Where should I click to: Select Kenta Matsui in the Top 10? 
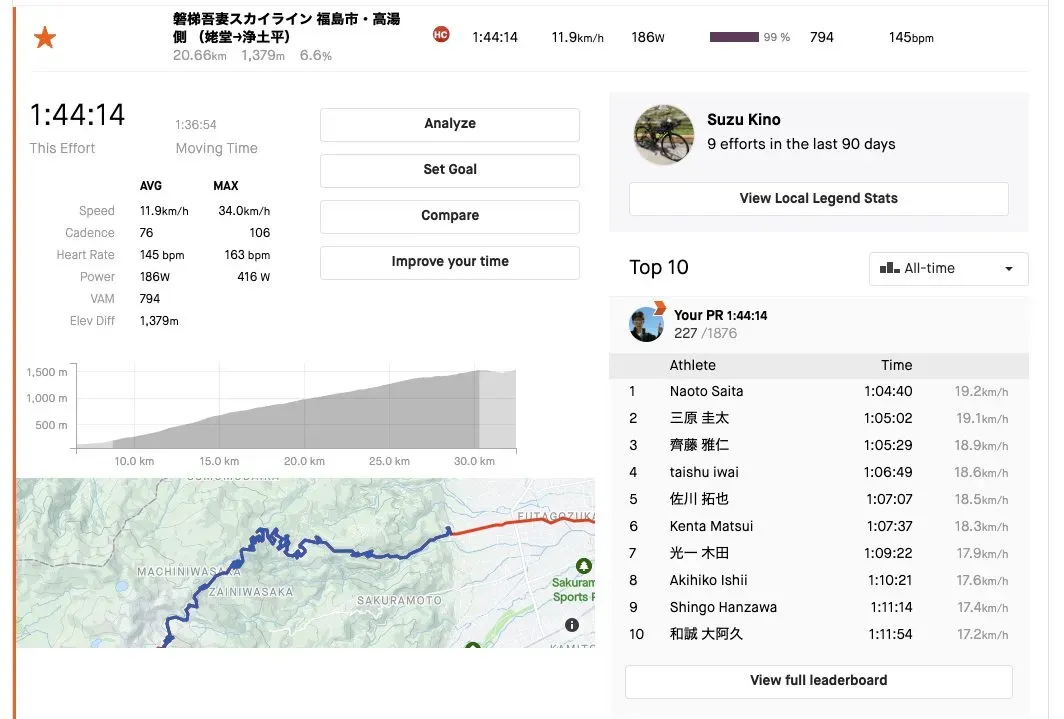click(711, 526)
